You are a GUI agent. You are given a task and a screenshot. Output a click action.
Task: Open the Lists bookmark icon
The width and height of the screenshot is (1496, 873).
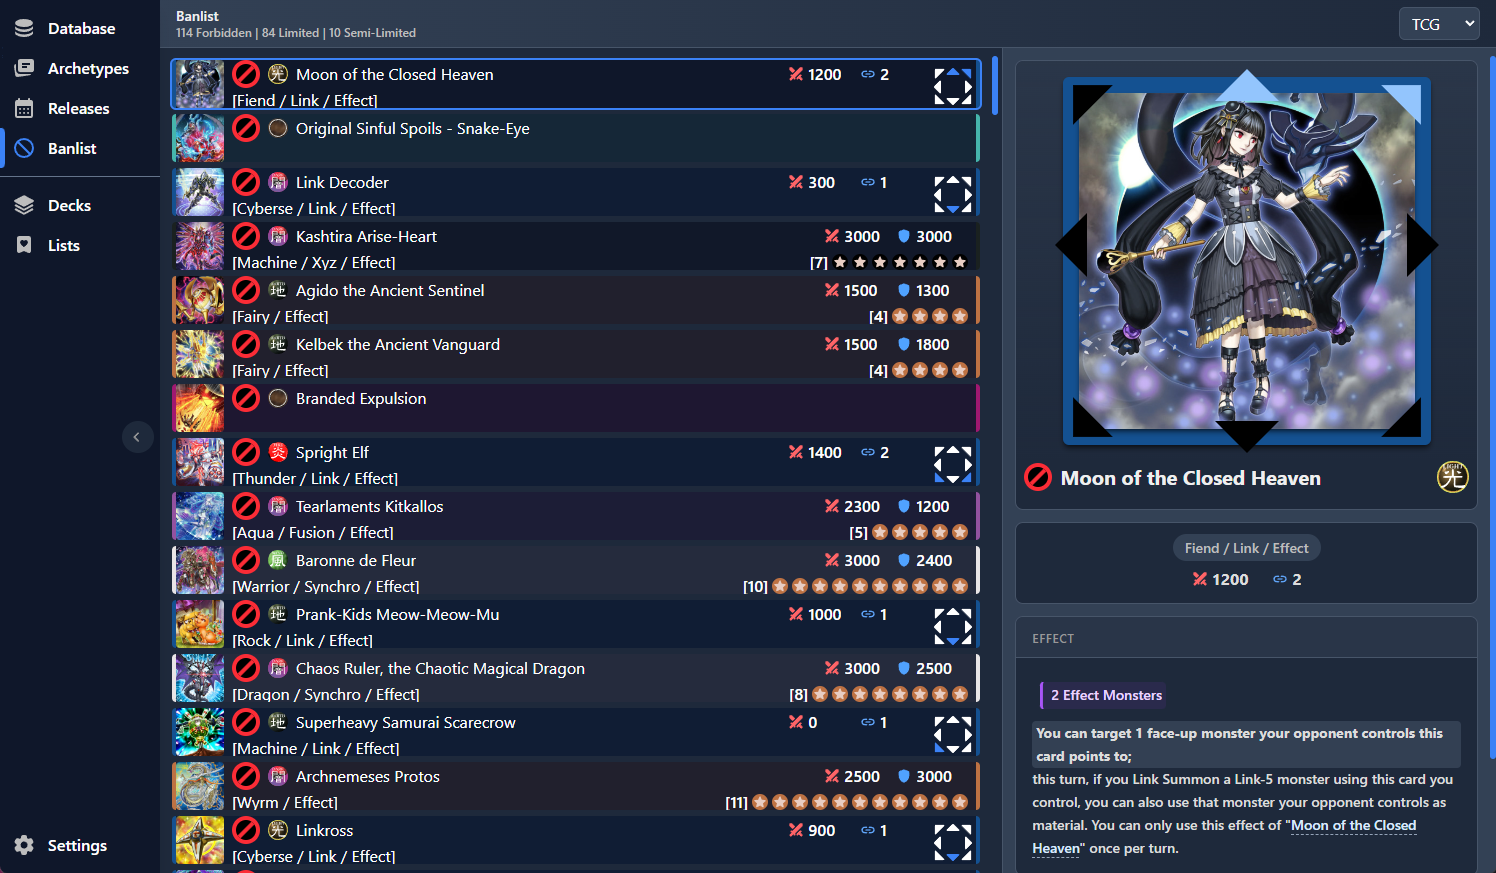(24, 245)
